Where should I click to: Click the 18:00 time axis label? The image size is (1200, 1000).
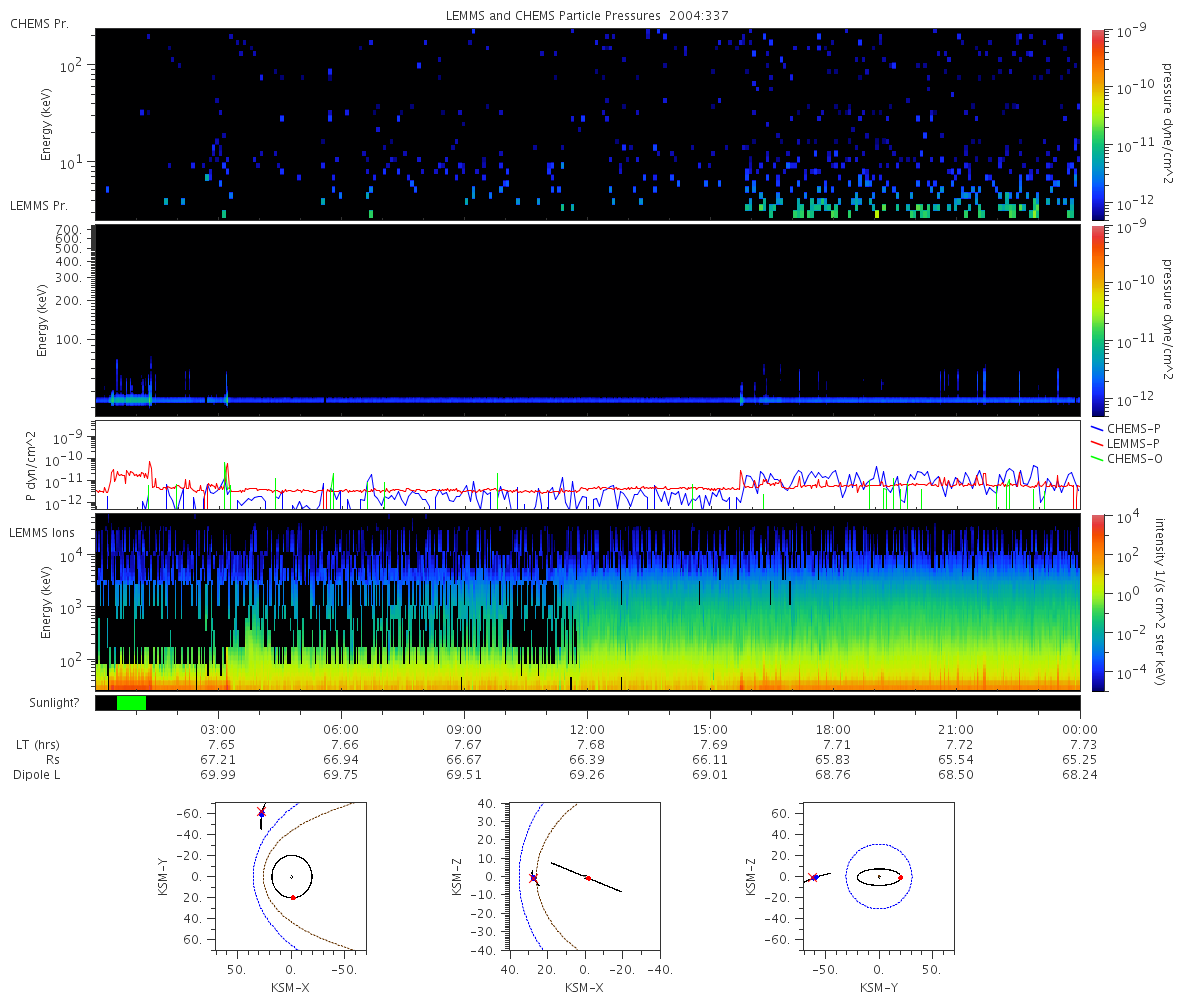(x=833, y=729)
